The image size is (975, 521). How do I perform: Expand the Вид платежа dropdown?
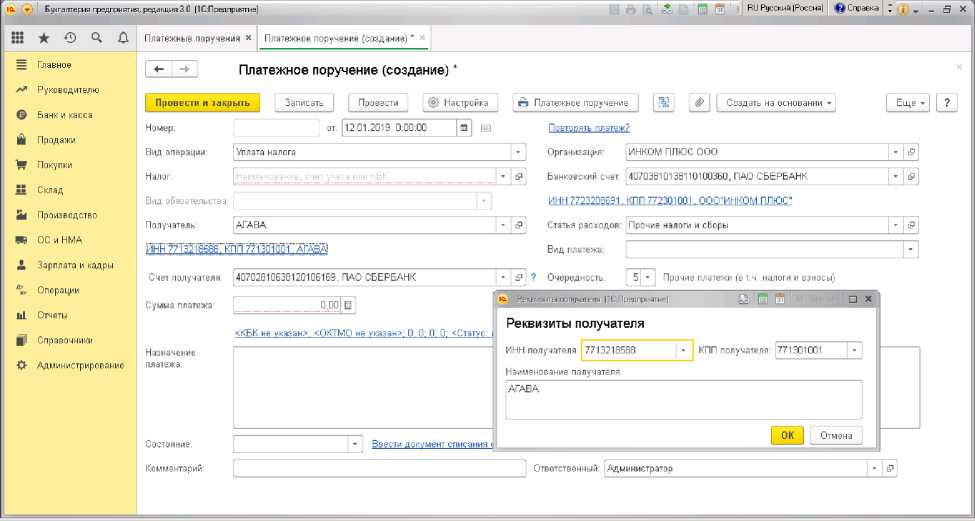910,249
